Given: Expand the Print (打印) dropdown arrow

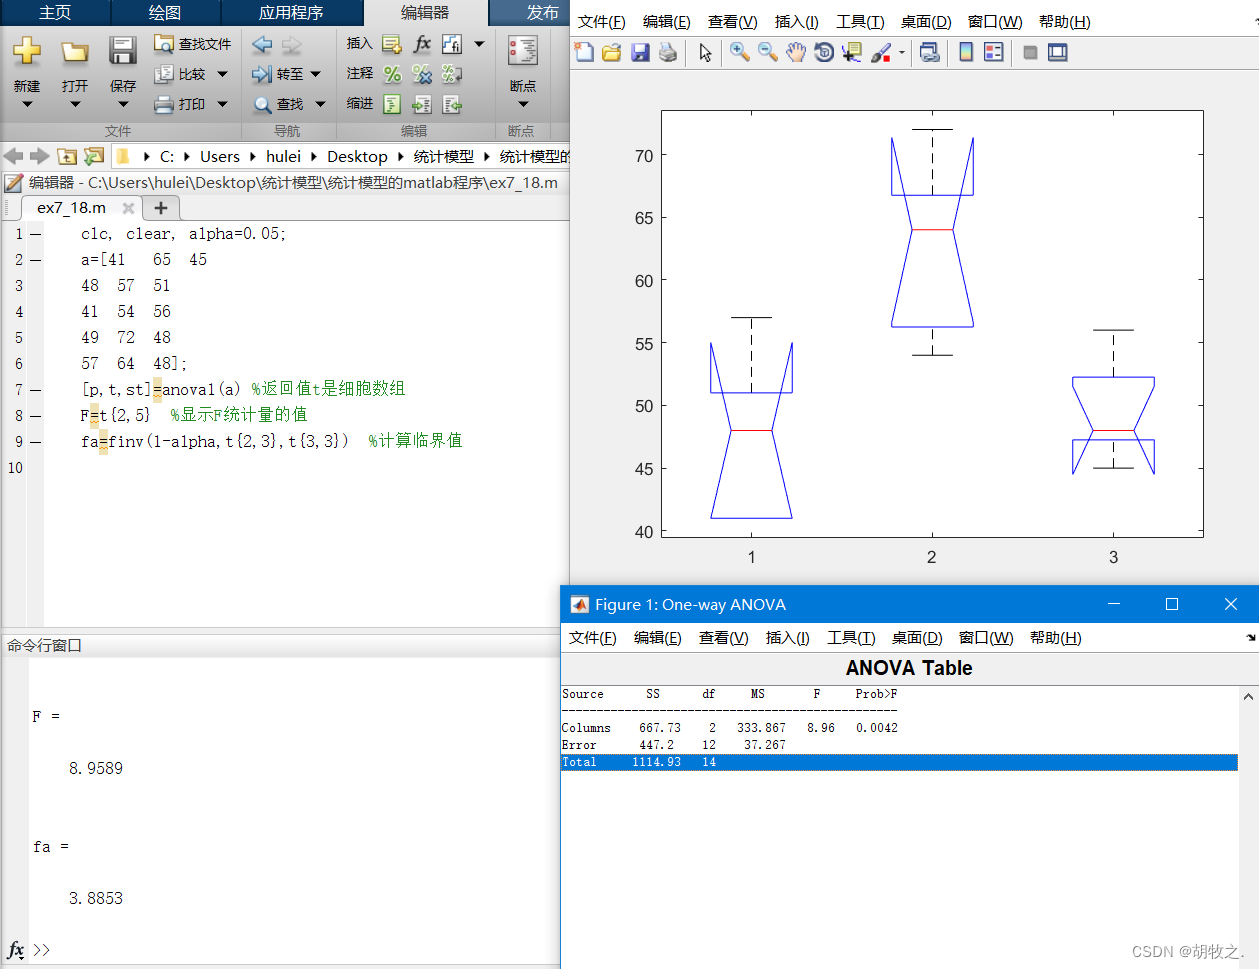Looking at the screenshot, I should pyautogui.click(x=222, y=104).
